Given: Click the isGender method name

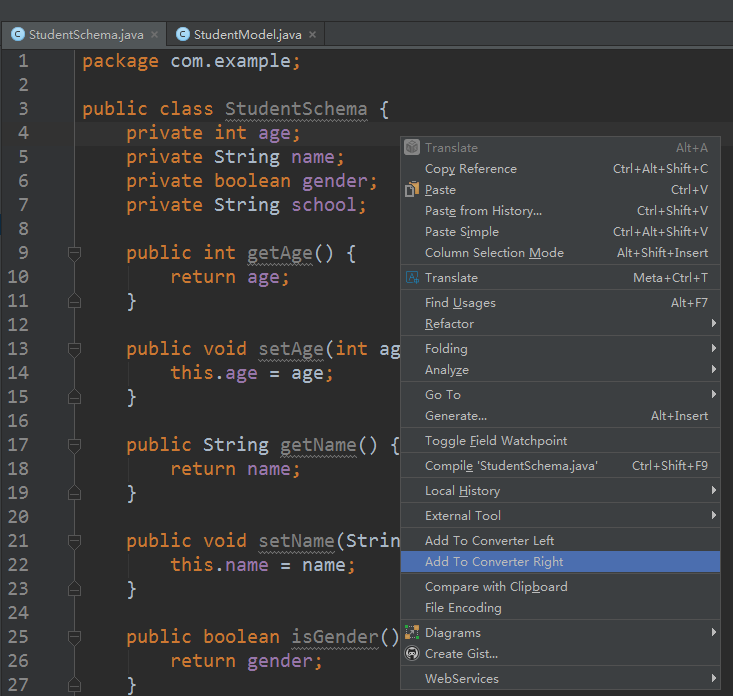Looking at the screenshot, I should pos(335,637).
